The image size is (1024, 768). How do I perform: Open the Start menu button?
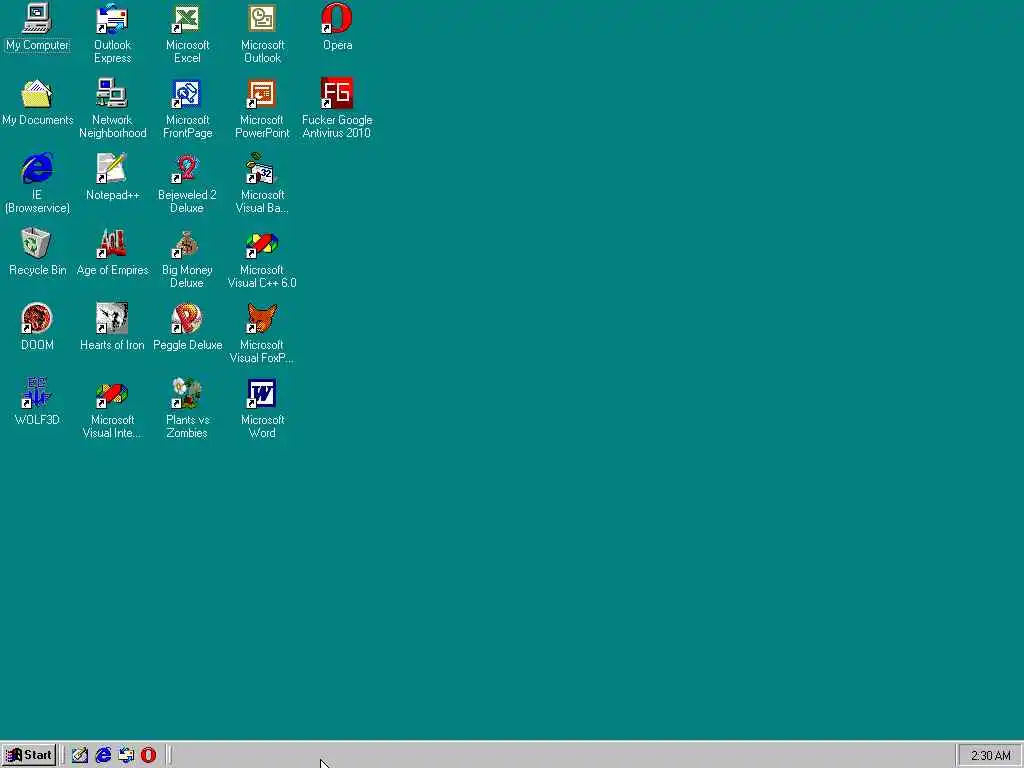29,755
